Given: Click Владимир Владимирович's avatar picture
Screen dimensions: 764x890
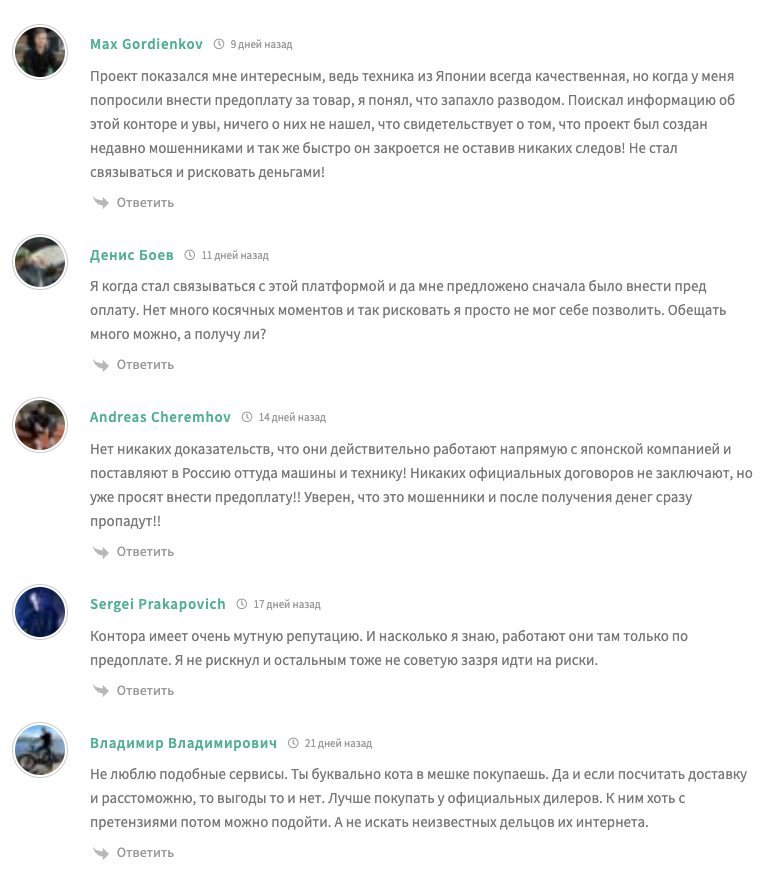Looking at the screenshot, I should [40, 751].
